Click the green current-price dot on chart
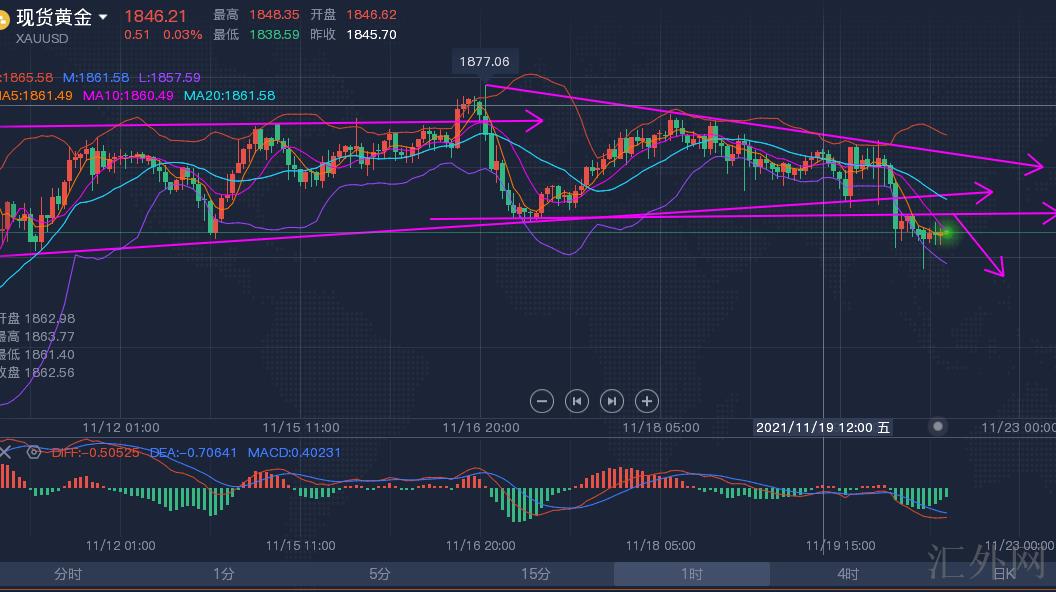 (x=946, y=233)
